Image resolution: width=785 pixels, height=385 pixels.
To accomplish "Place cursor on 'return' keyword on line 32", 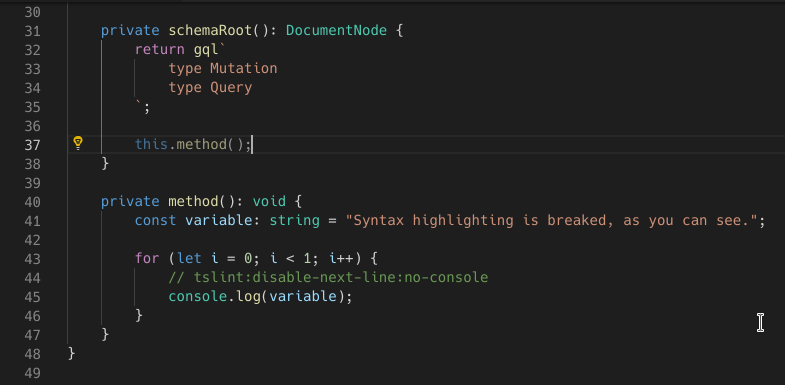I will tap(160, 50).
